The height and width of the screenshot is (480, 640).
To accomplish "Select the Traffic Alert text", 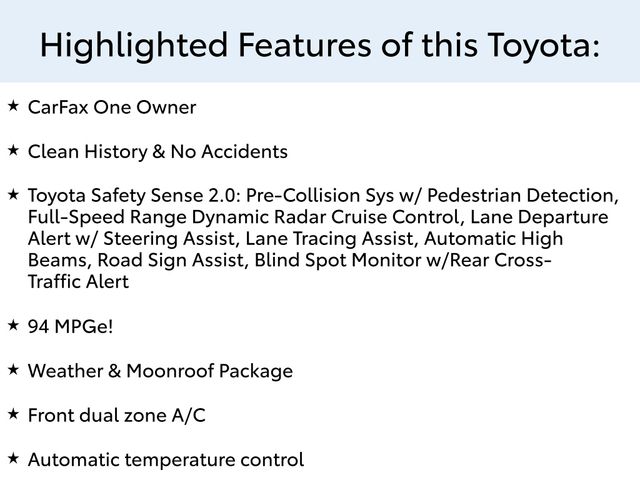I will pos(79,282).
